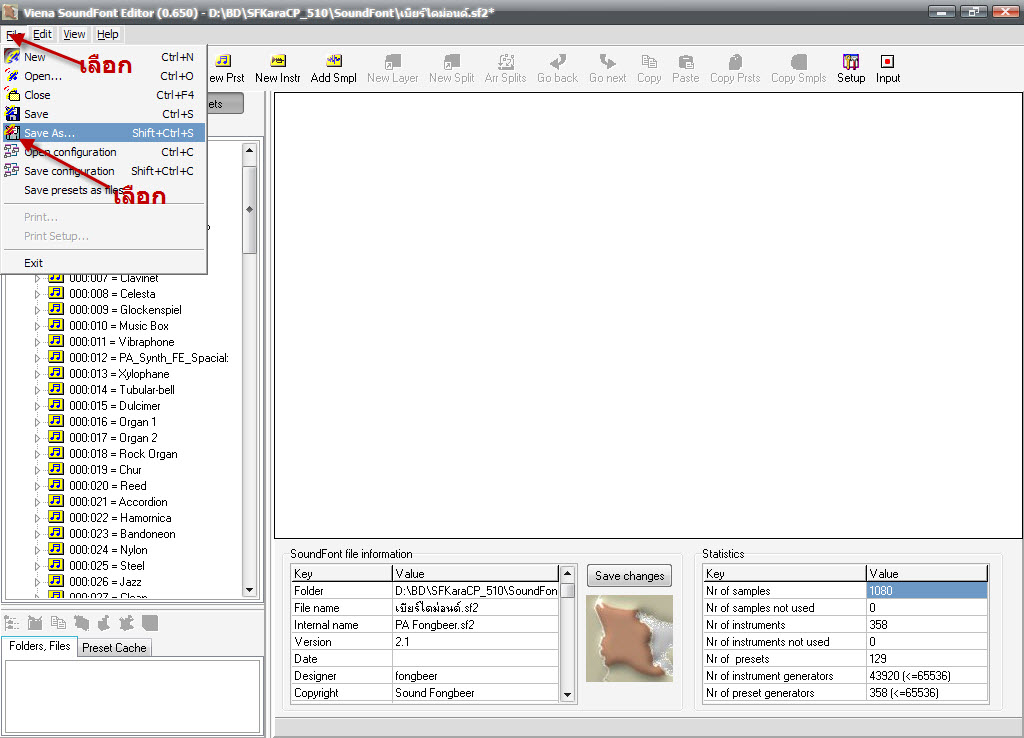Viewport: 1024px width, 738px height.
Task: Click the preset tree scrollbar up arrow
Action: coord(249,150)
